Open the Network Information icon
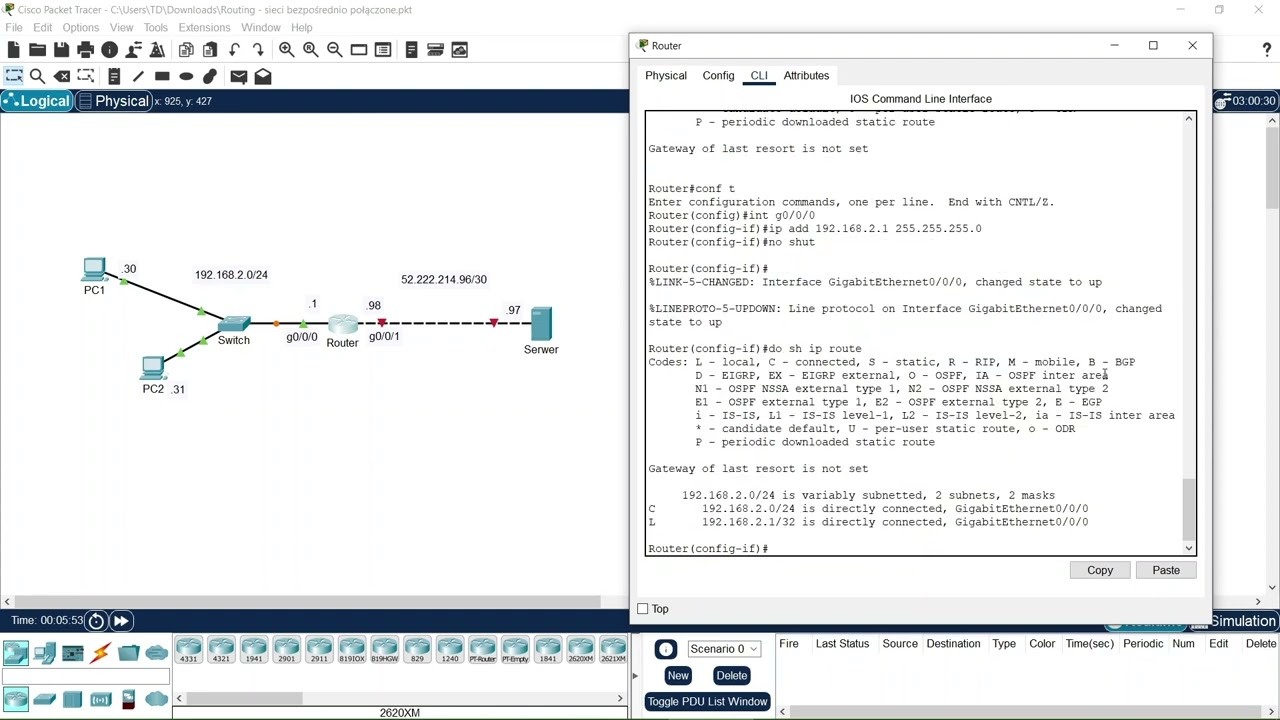The width and height of the screenshot is (1280, 720). click(x=110, y=49)
